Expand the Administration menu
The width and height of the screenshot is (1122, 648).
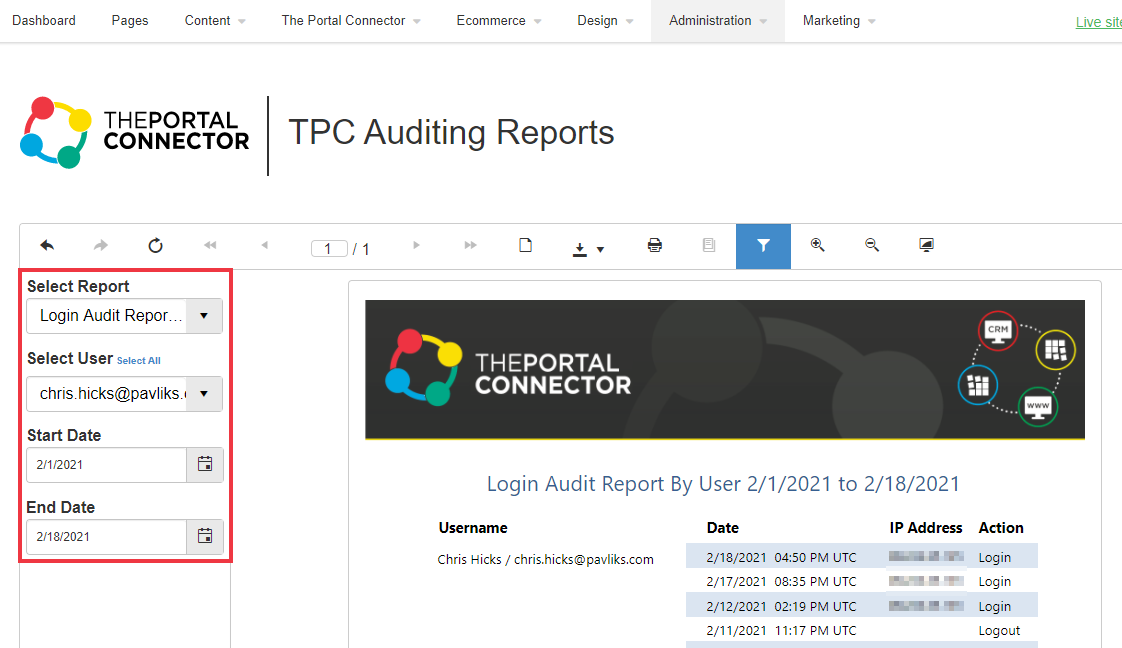[x=718, y=21]
